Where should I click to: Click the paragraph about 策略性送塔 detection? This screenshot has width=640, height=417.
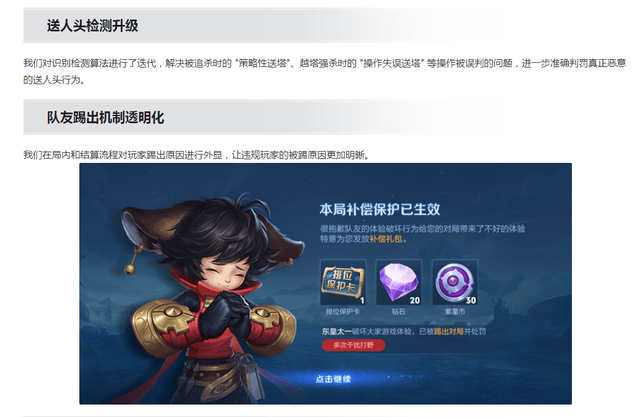click(324, 71)
